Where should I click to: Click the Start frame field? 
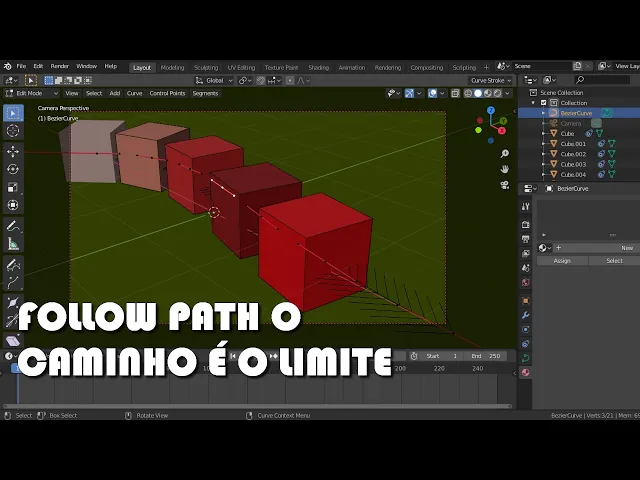tap(442, 356)
